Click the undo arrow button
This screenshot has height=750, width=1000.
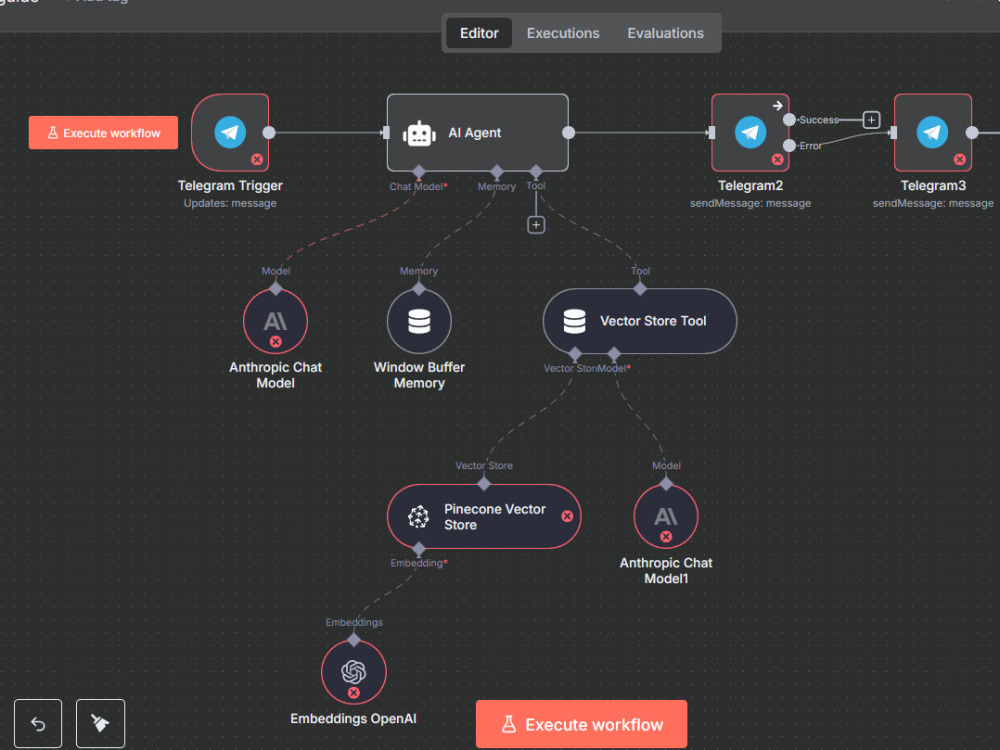click(x=38, y=724)
